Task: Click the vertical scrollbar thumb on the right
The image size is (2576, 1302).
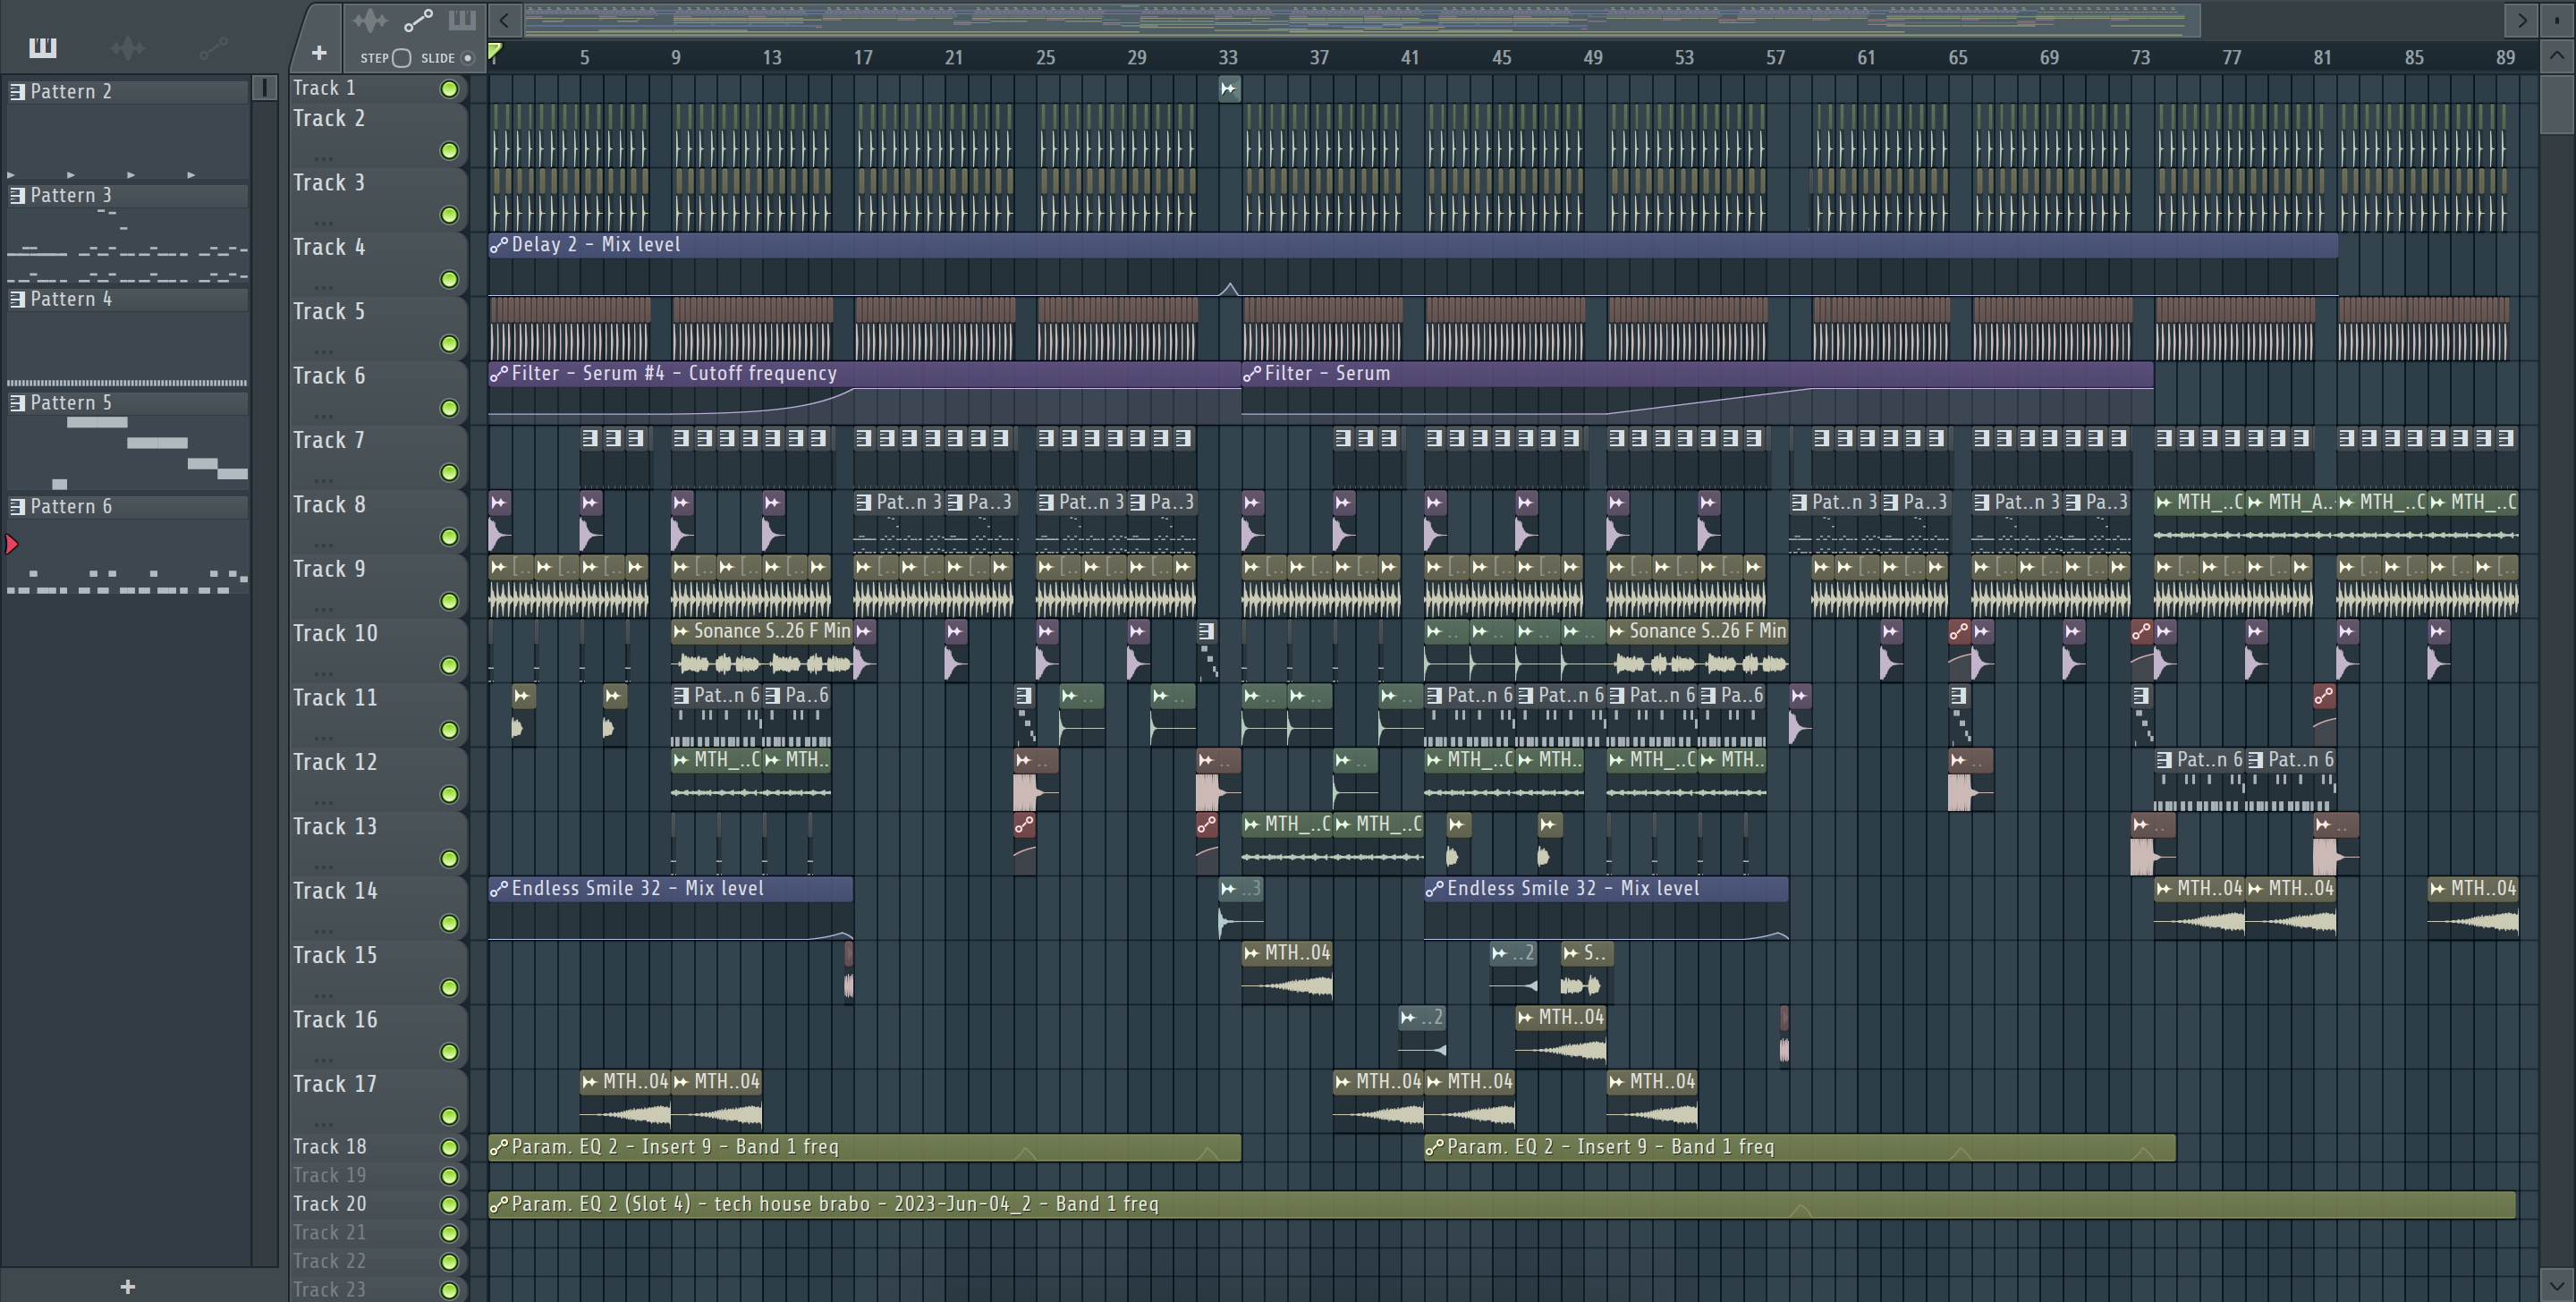Action: pos(2557,103)
